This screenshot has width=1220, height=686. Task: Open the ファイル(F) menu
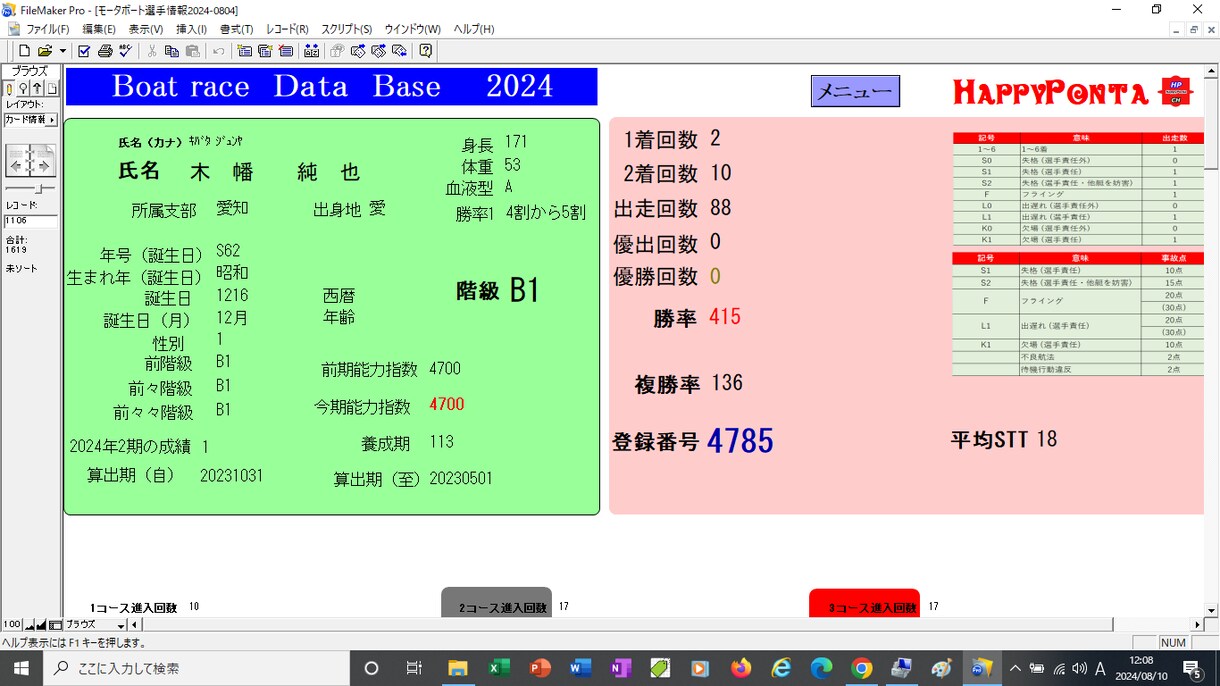coord(48,29)
